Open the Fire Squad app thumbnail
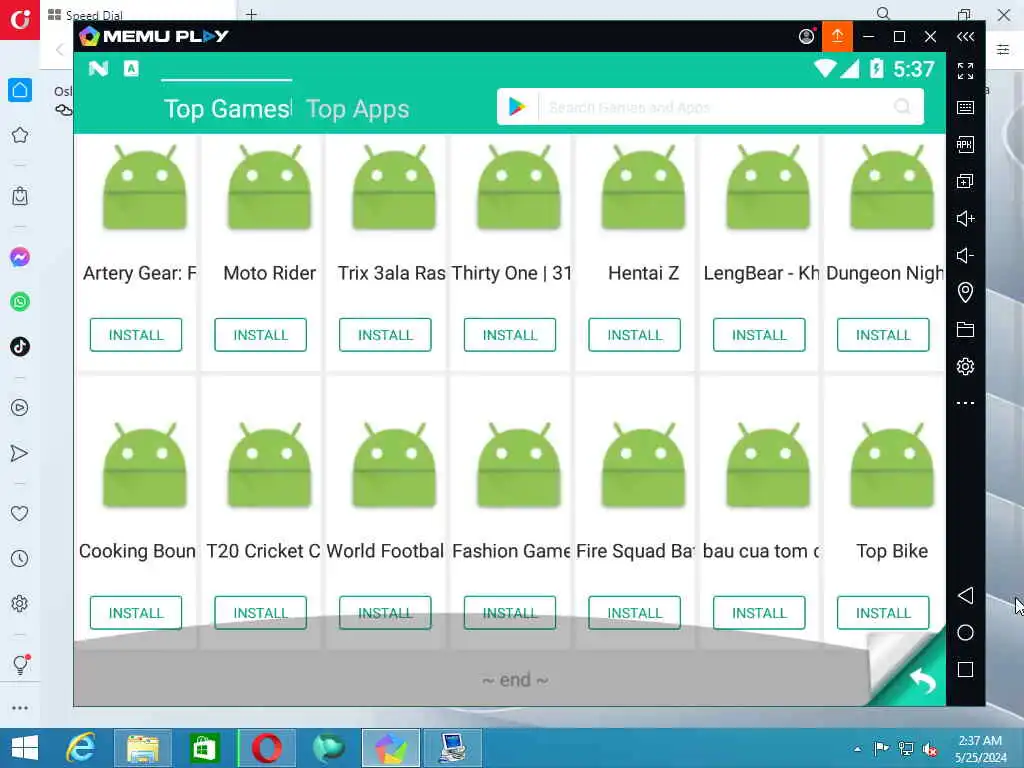Viewport: 1024px width, 768px height. (x=643, y=466)
